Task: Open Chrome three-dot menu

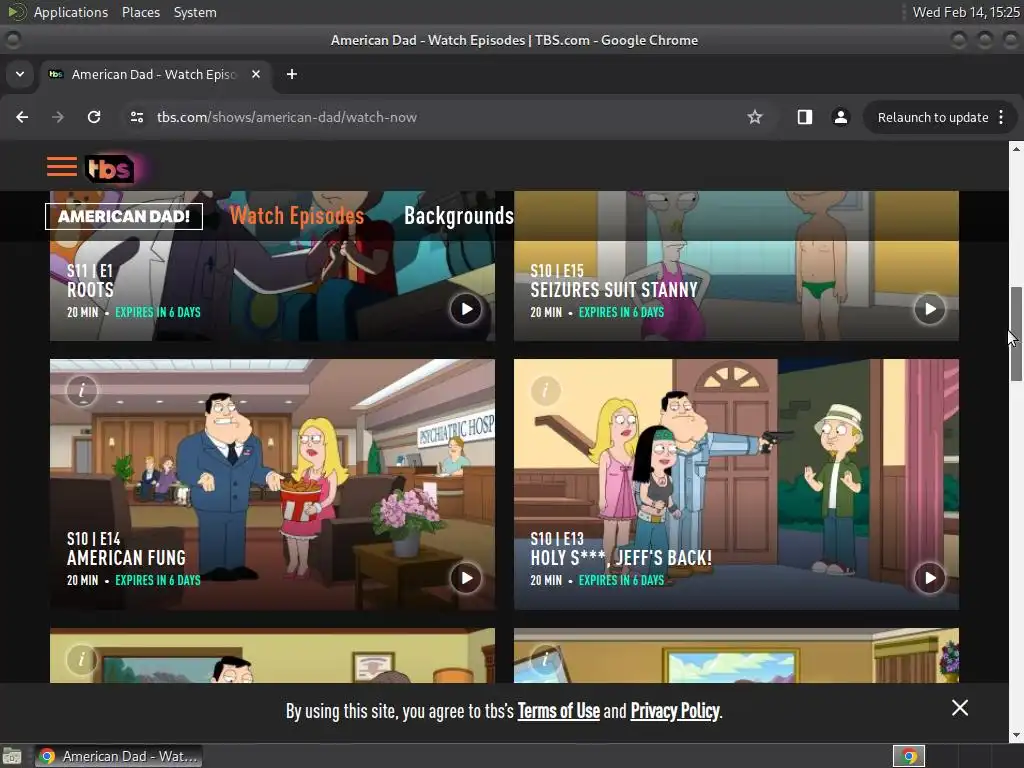Action: [x=1001, y=117]
